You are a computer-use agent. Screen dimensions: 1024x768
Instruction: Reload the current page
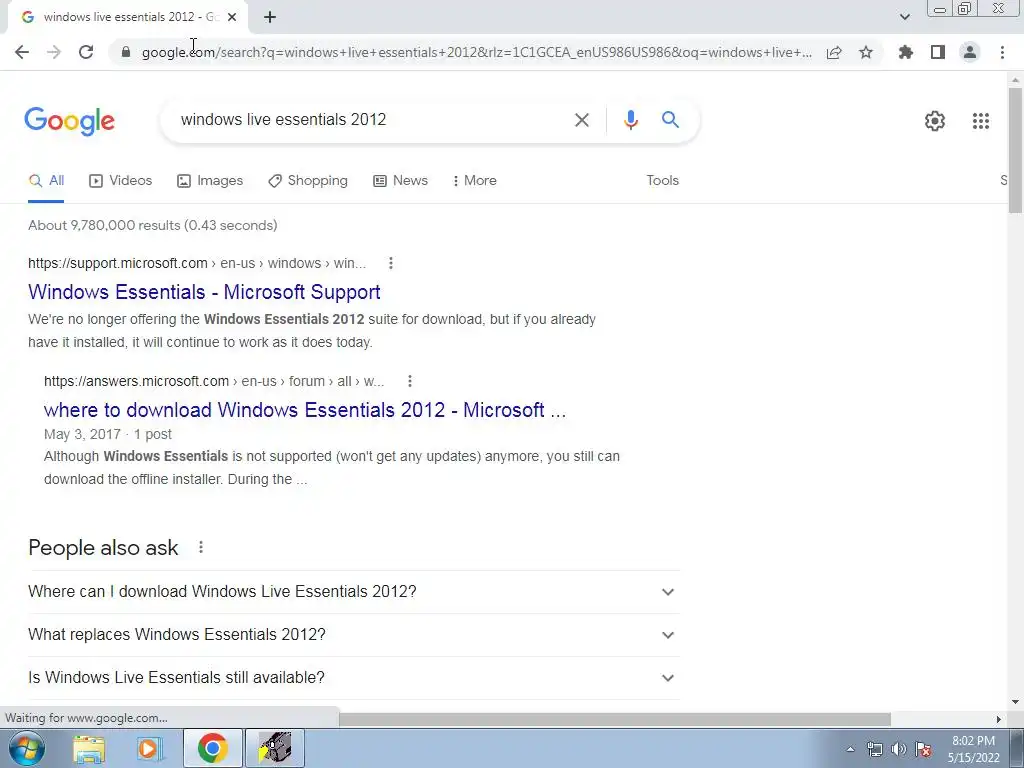(86, 52)
